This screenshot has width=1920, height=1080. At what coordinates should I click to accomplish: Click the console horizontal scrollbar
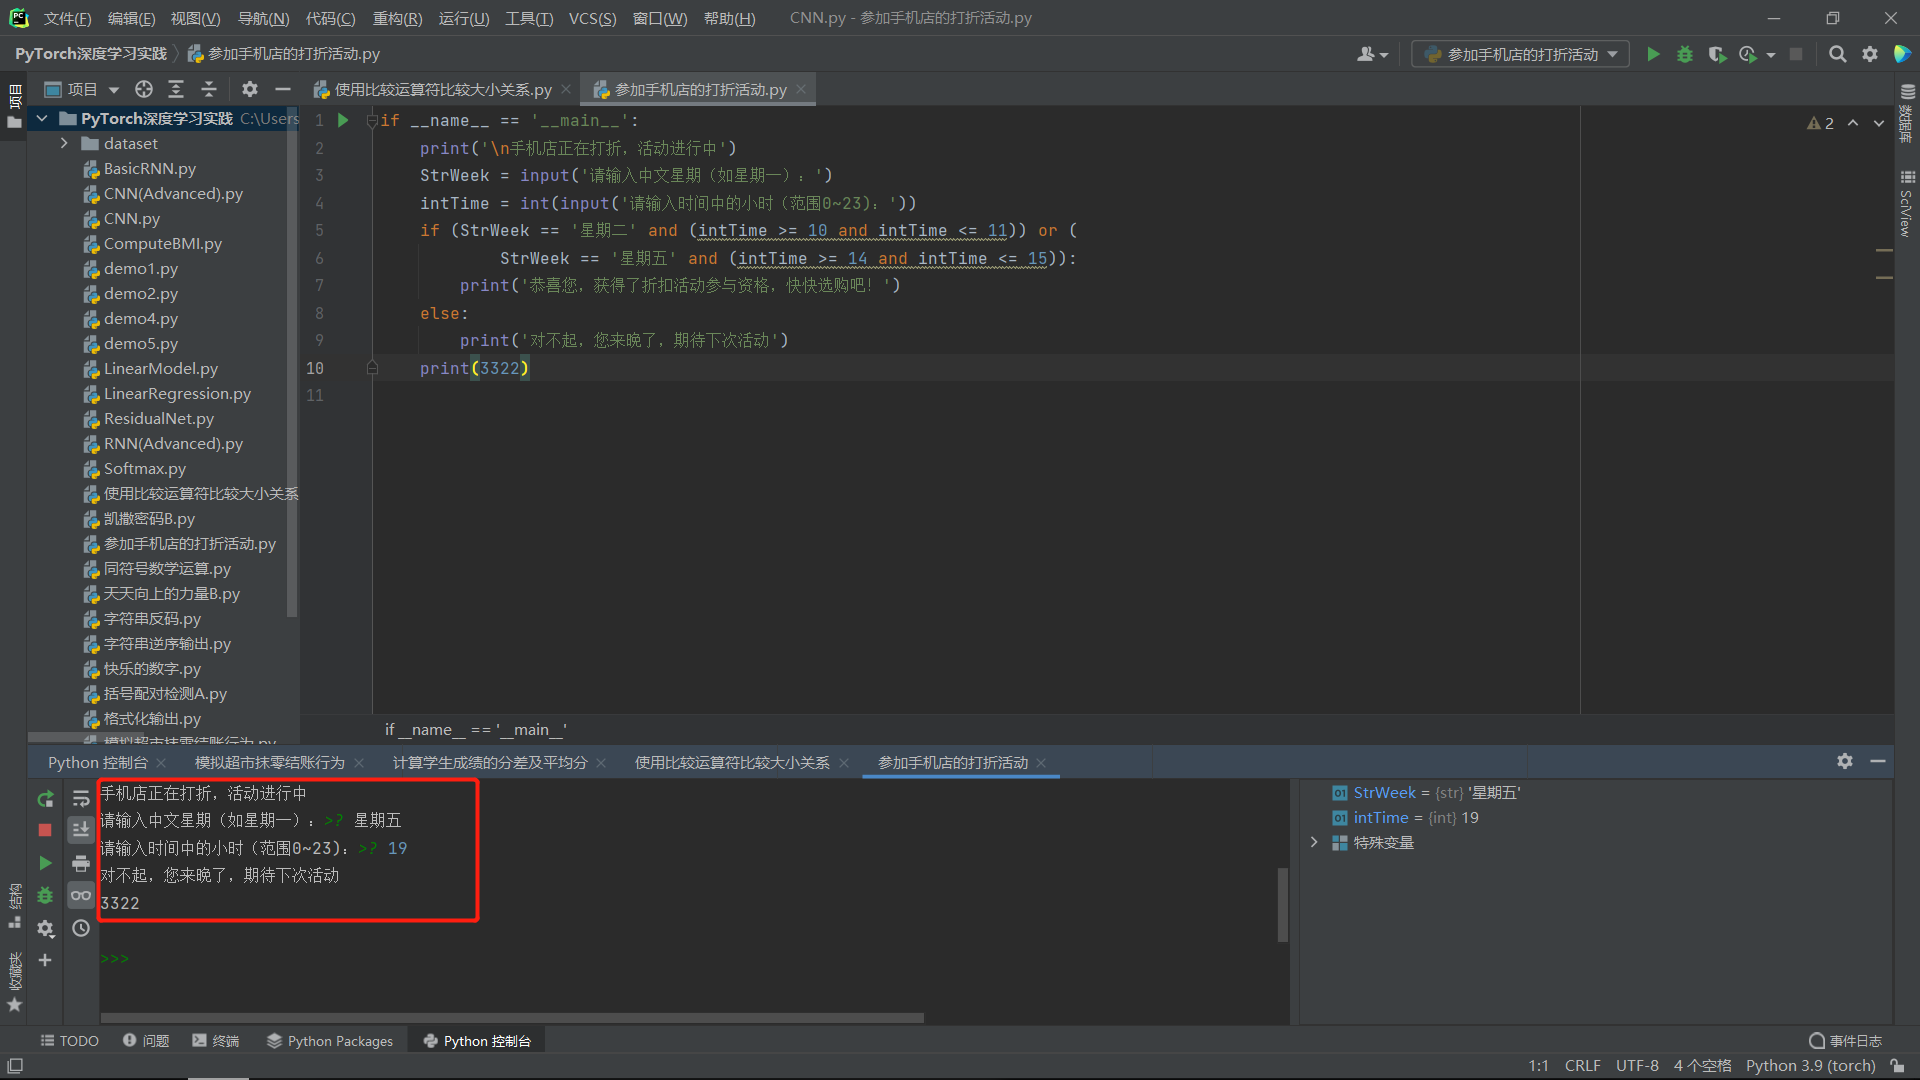pyautogui.click(x=512, y=1018)
